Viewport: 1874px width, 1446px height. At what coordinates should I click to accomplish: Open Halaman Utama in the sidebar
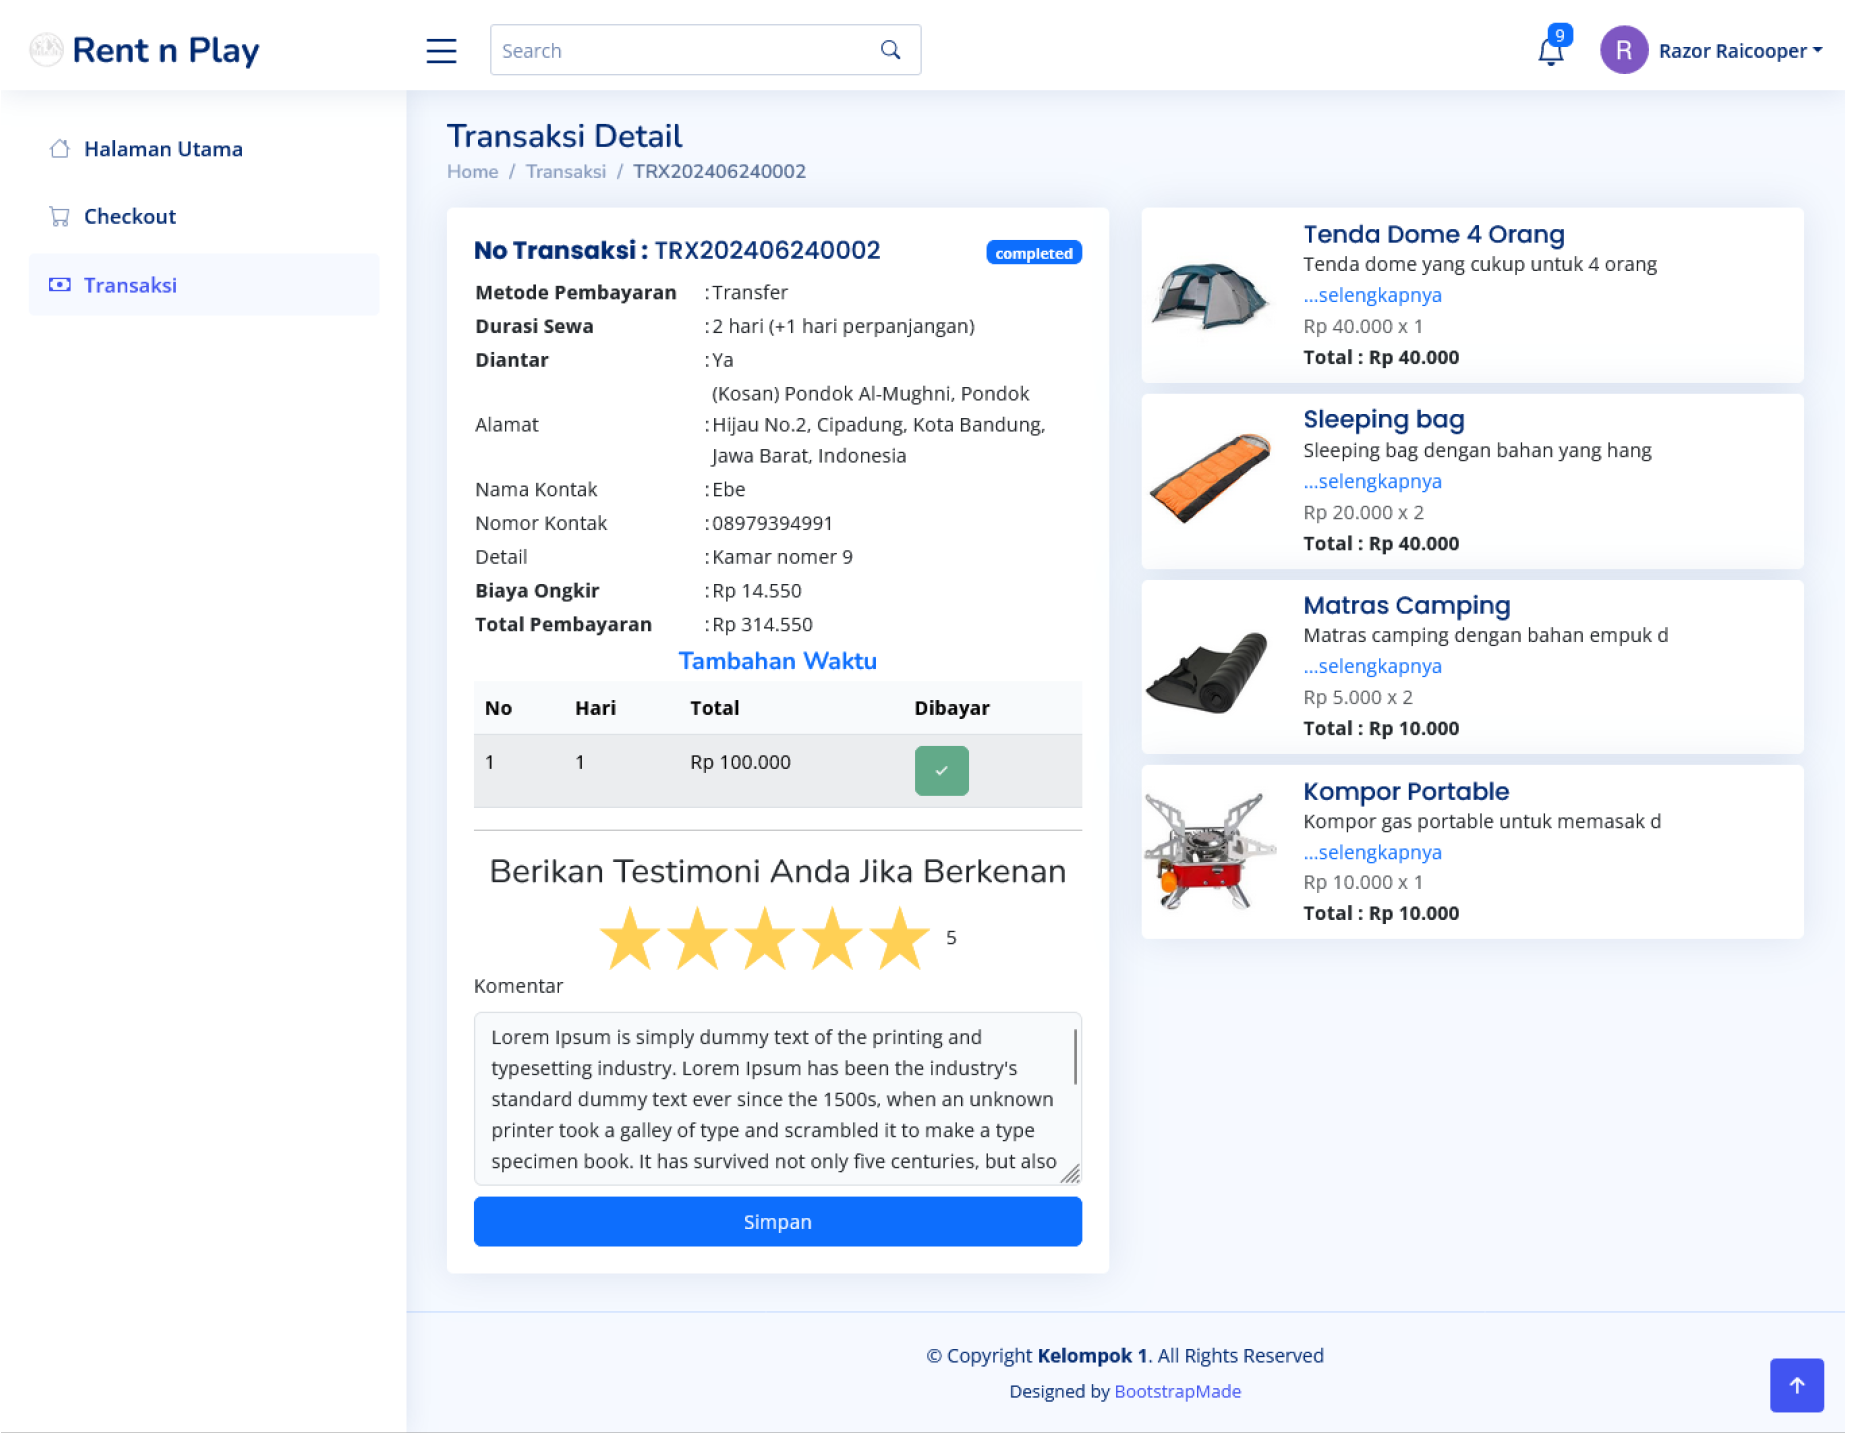point(163,149)
